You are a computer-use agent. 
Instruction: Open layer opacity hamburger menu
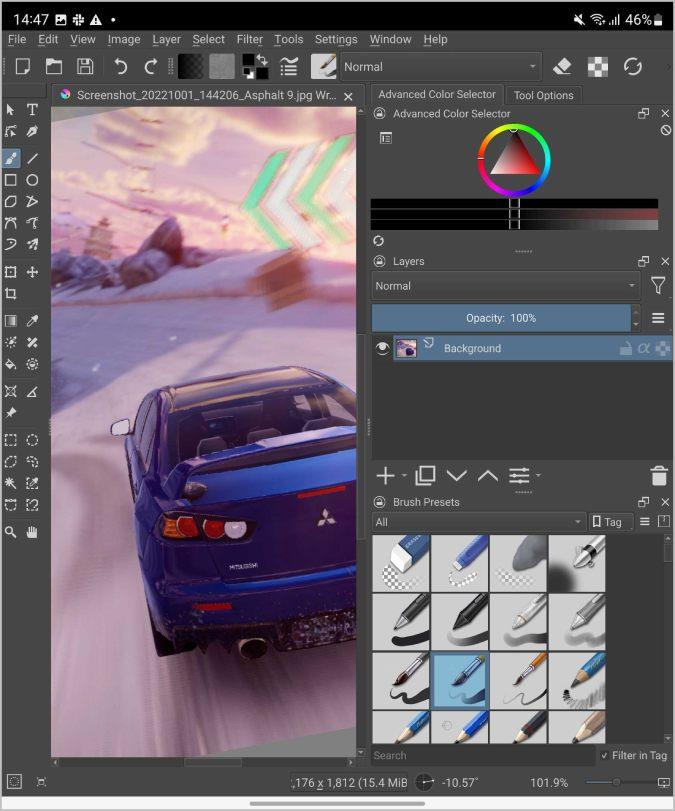pyautogui.click(x=658, y=318)
